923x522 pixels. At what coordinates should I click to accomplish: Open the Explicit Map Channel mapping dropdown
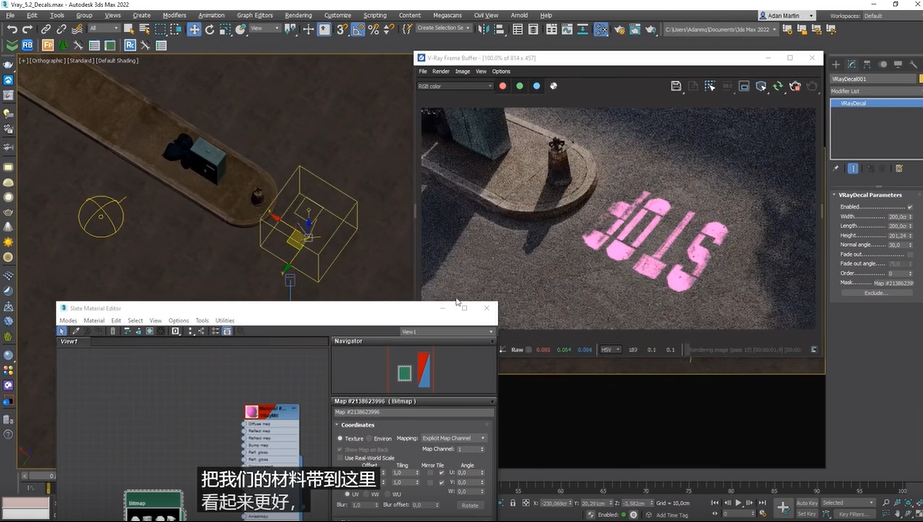[454, 438]
